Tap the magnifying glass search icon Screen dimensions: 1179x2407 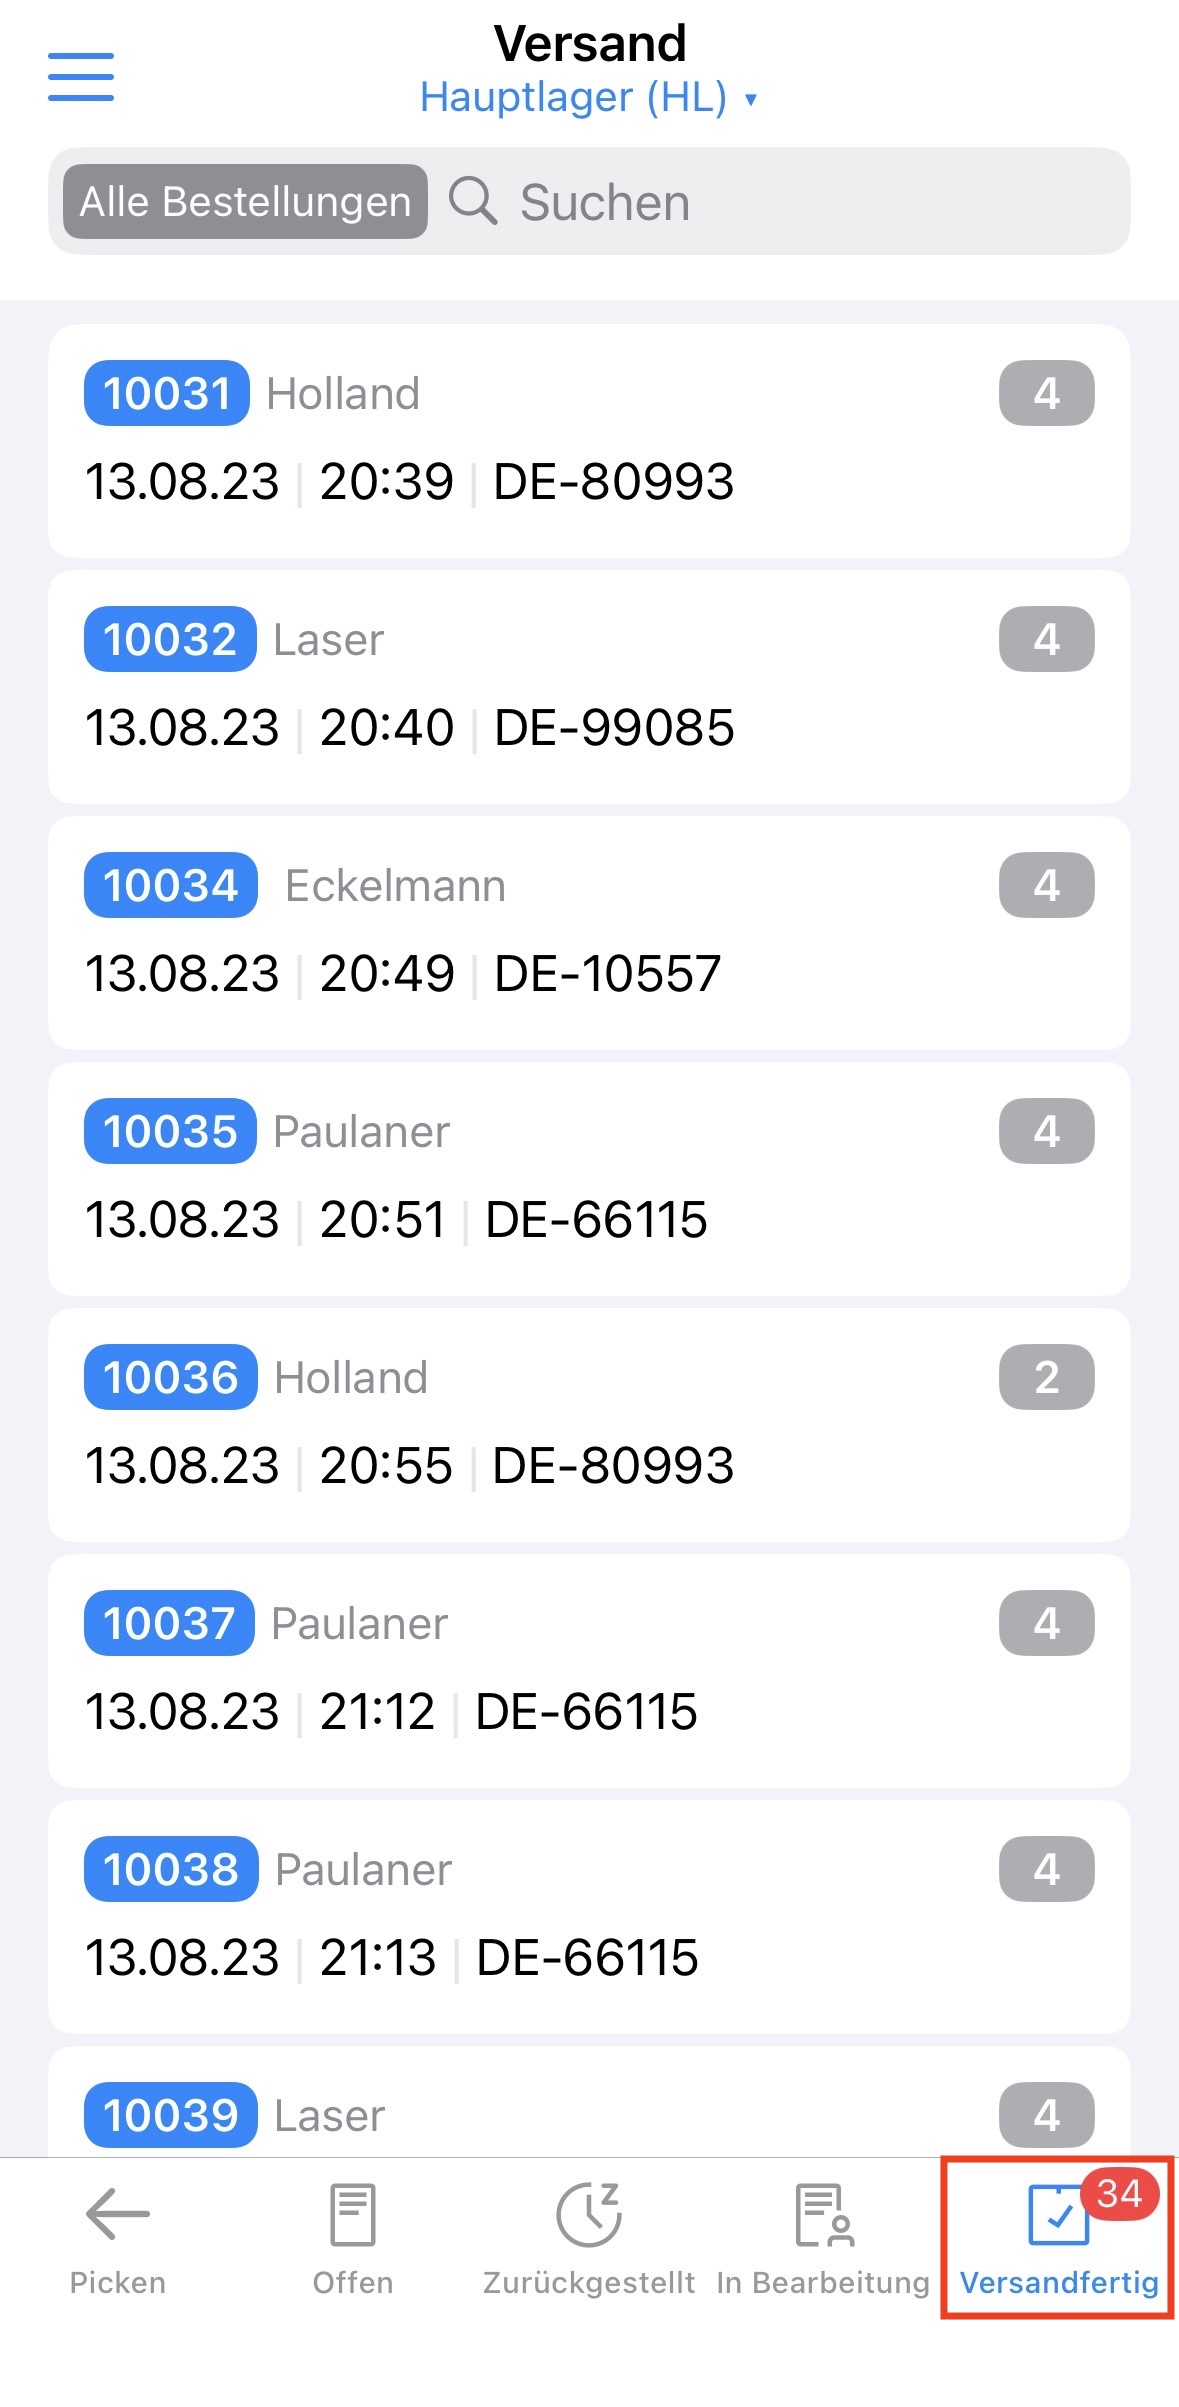pos(472,201)
